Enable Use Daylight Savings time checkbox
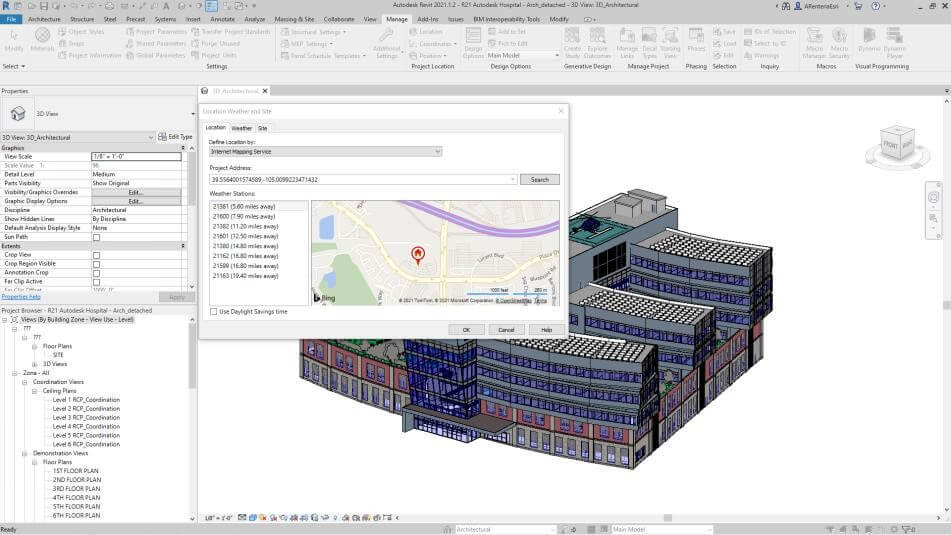This screenshot has height=535, width=951. pos(214,311)
